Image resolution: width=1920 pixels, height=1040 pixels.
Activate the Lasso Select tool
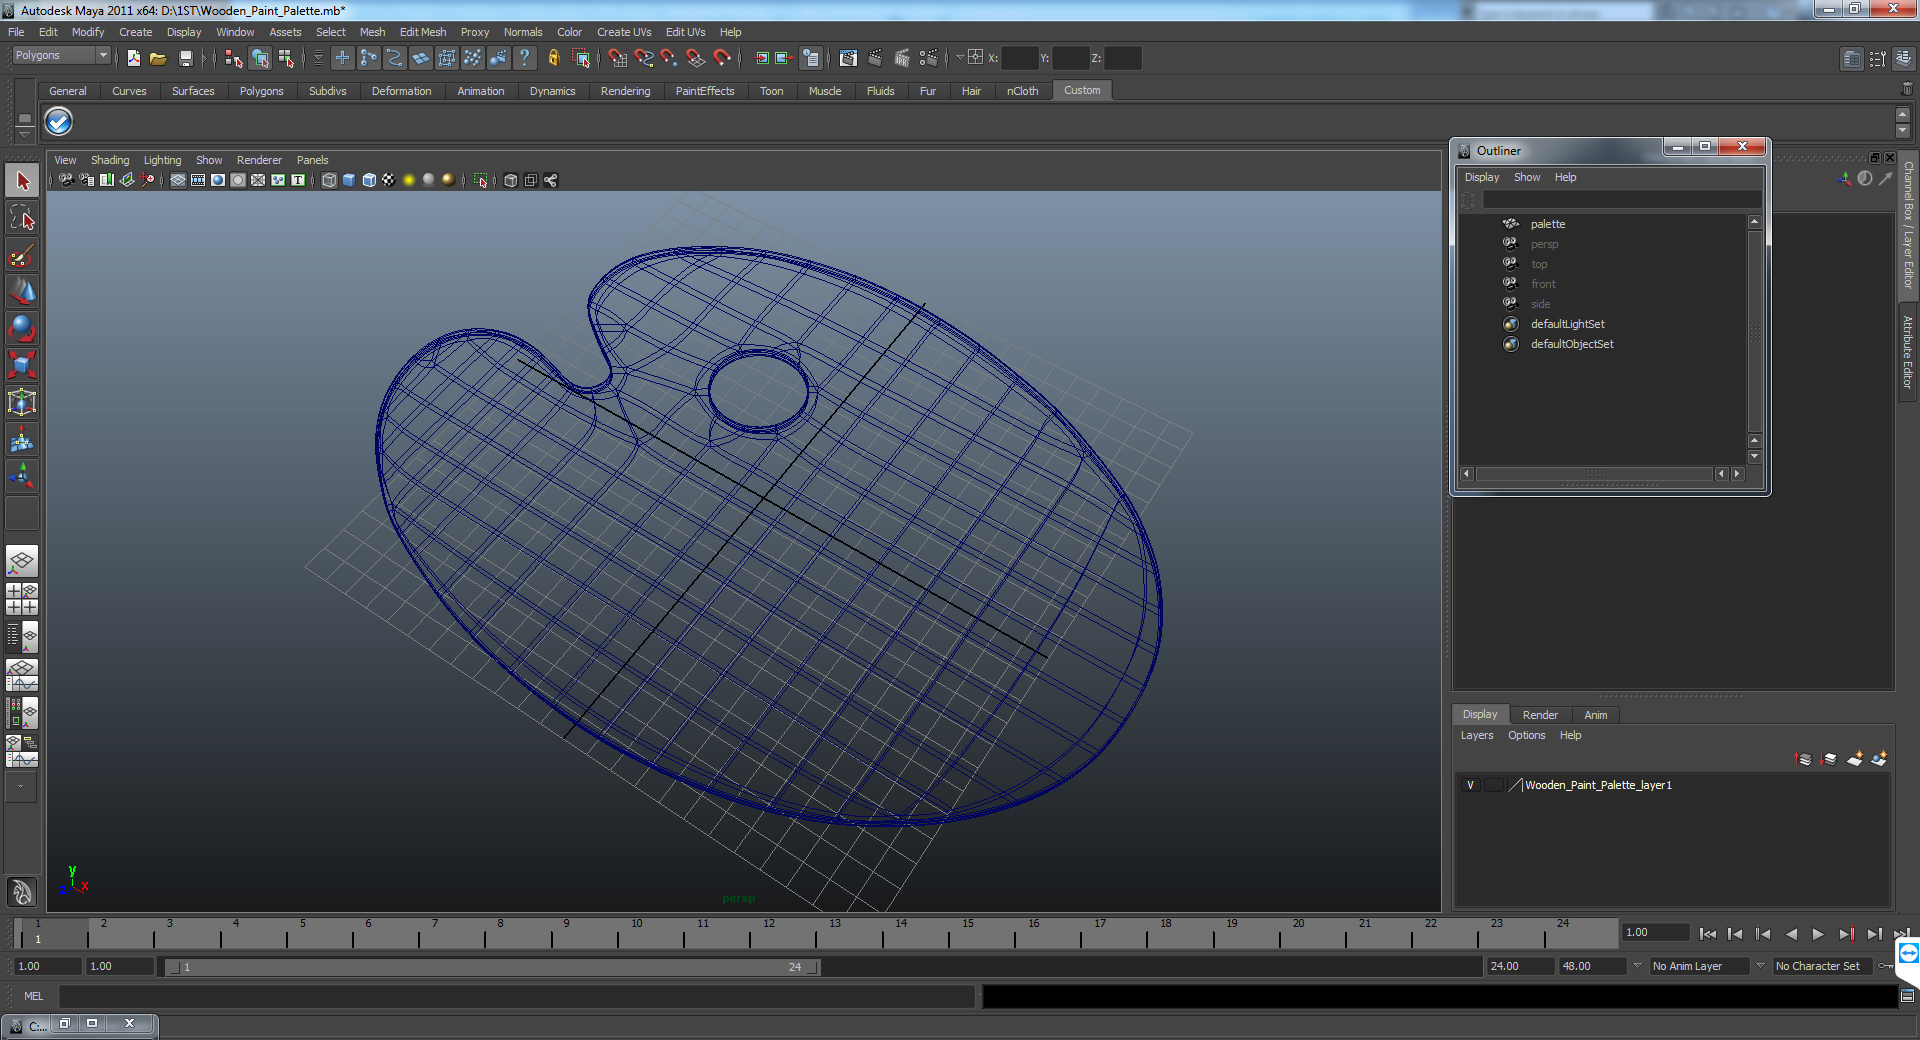(22, 218)
